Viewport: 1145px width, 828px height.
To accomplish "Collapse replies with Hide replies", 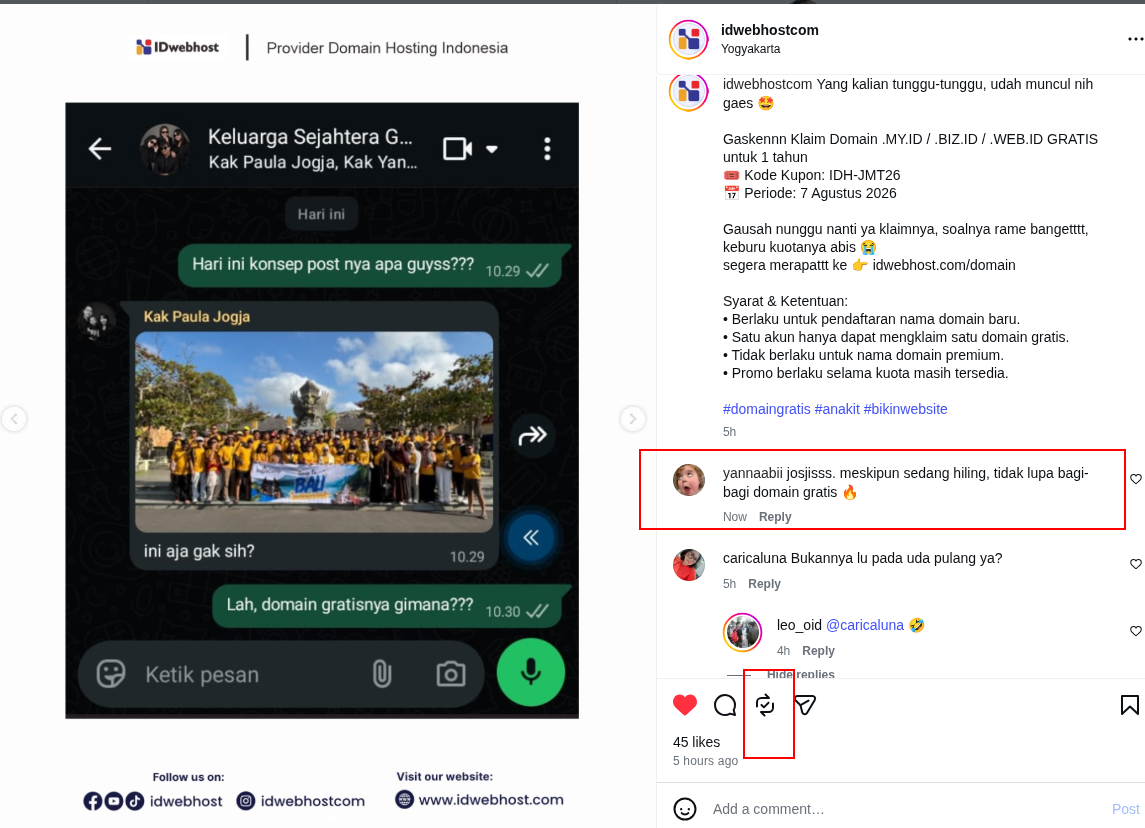I will (x=800, y=673).
